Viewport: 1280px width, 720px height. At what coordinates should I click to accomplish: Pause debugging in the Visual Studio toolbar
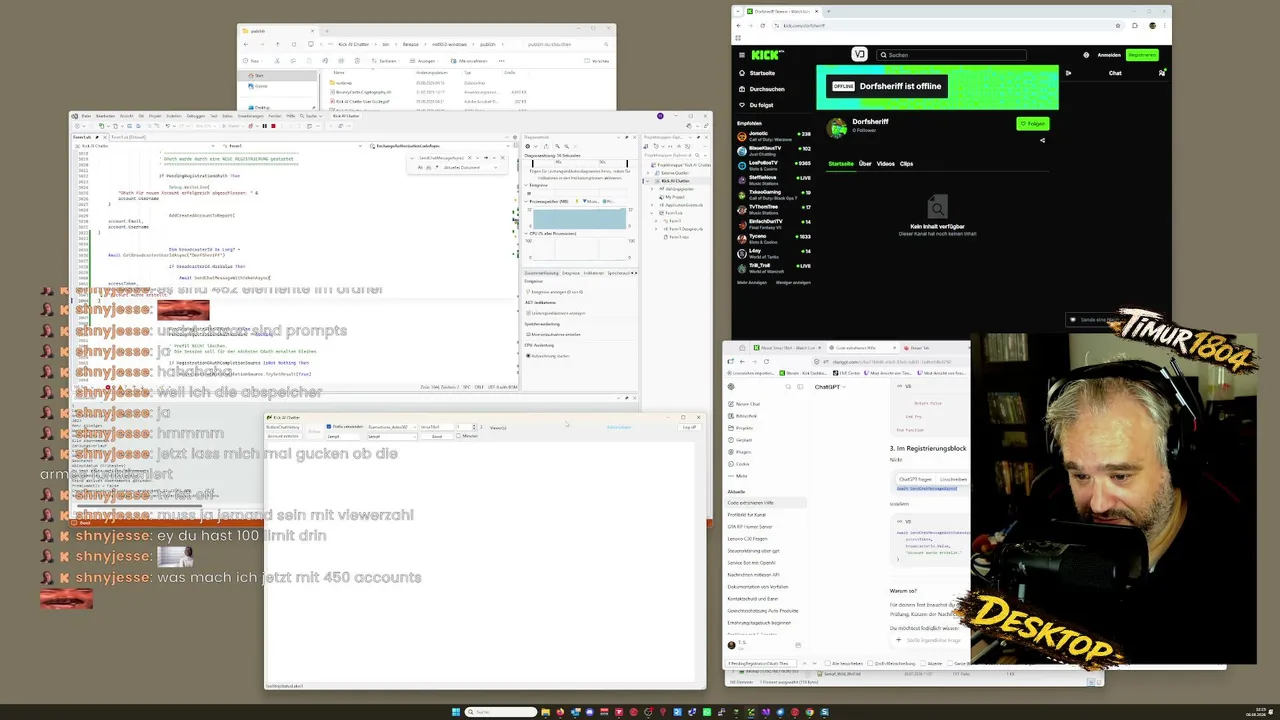tap(264, 126)
